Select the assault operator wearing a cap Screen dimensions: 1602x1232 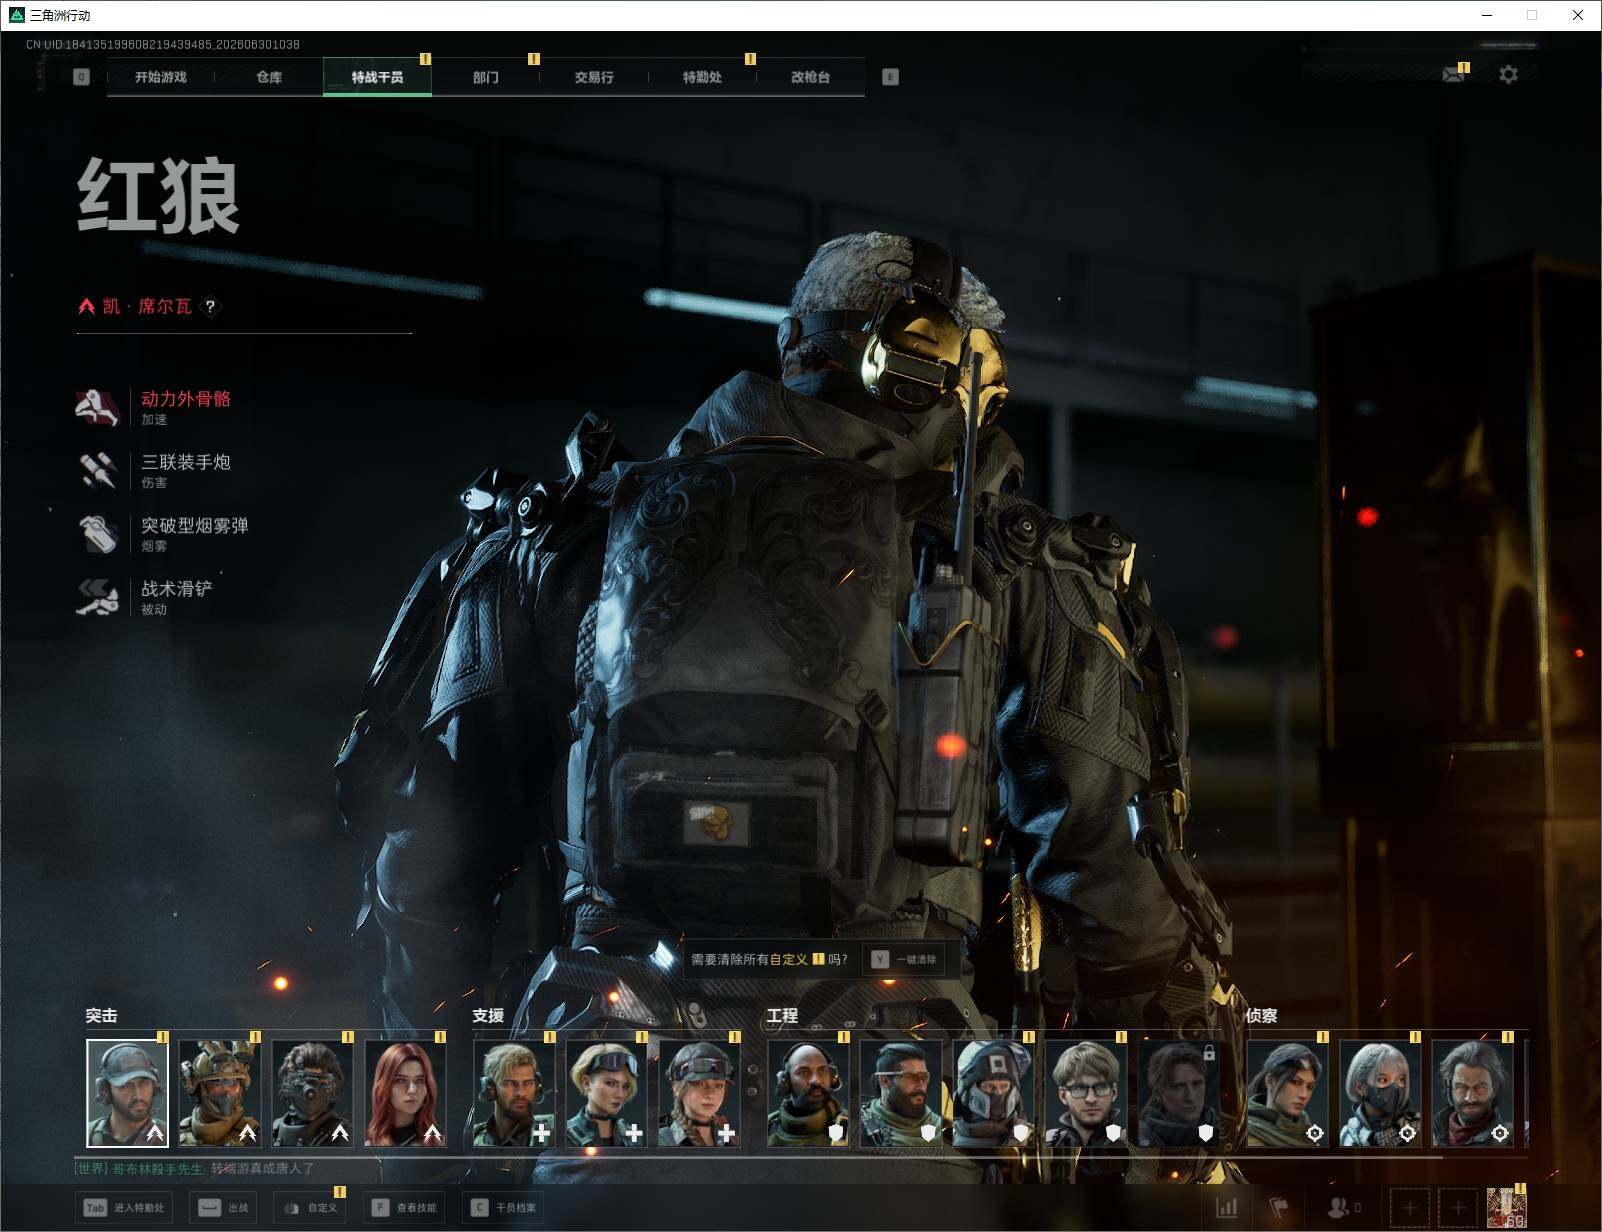coord(127,1093)
